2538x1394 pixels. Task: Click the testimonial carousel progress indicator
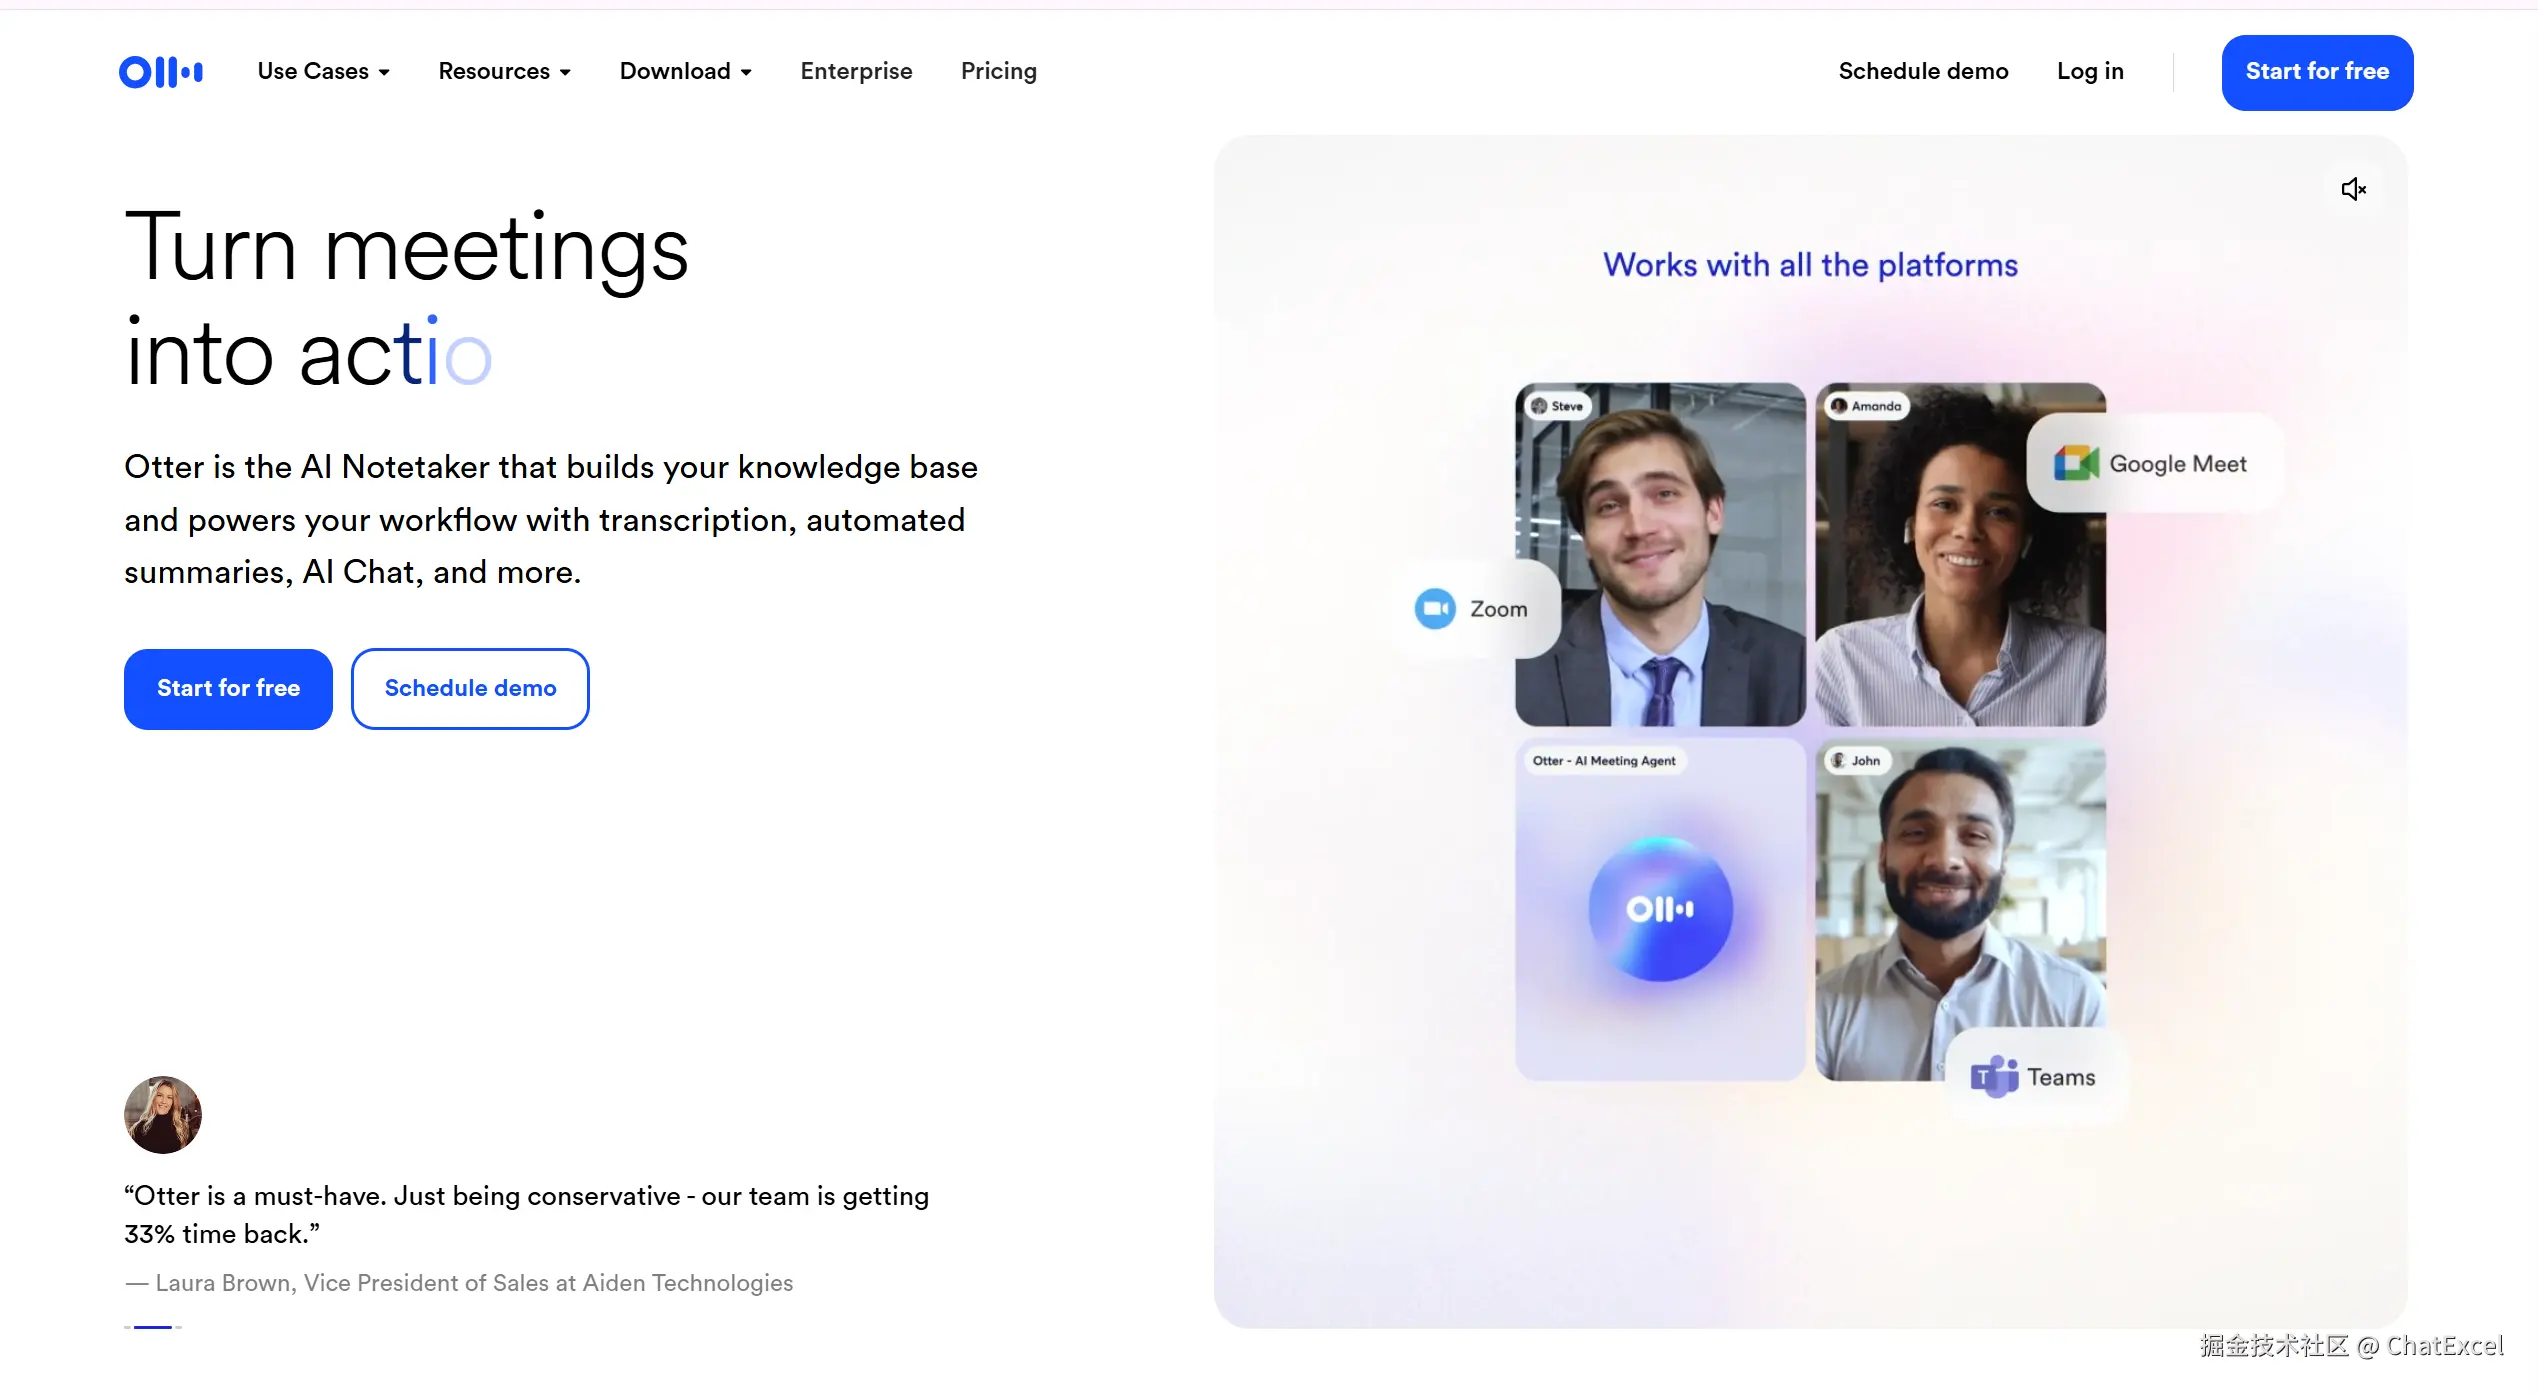tap(153, 1327)
